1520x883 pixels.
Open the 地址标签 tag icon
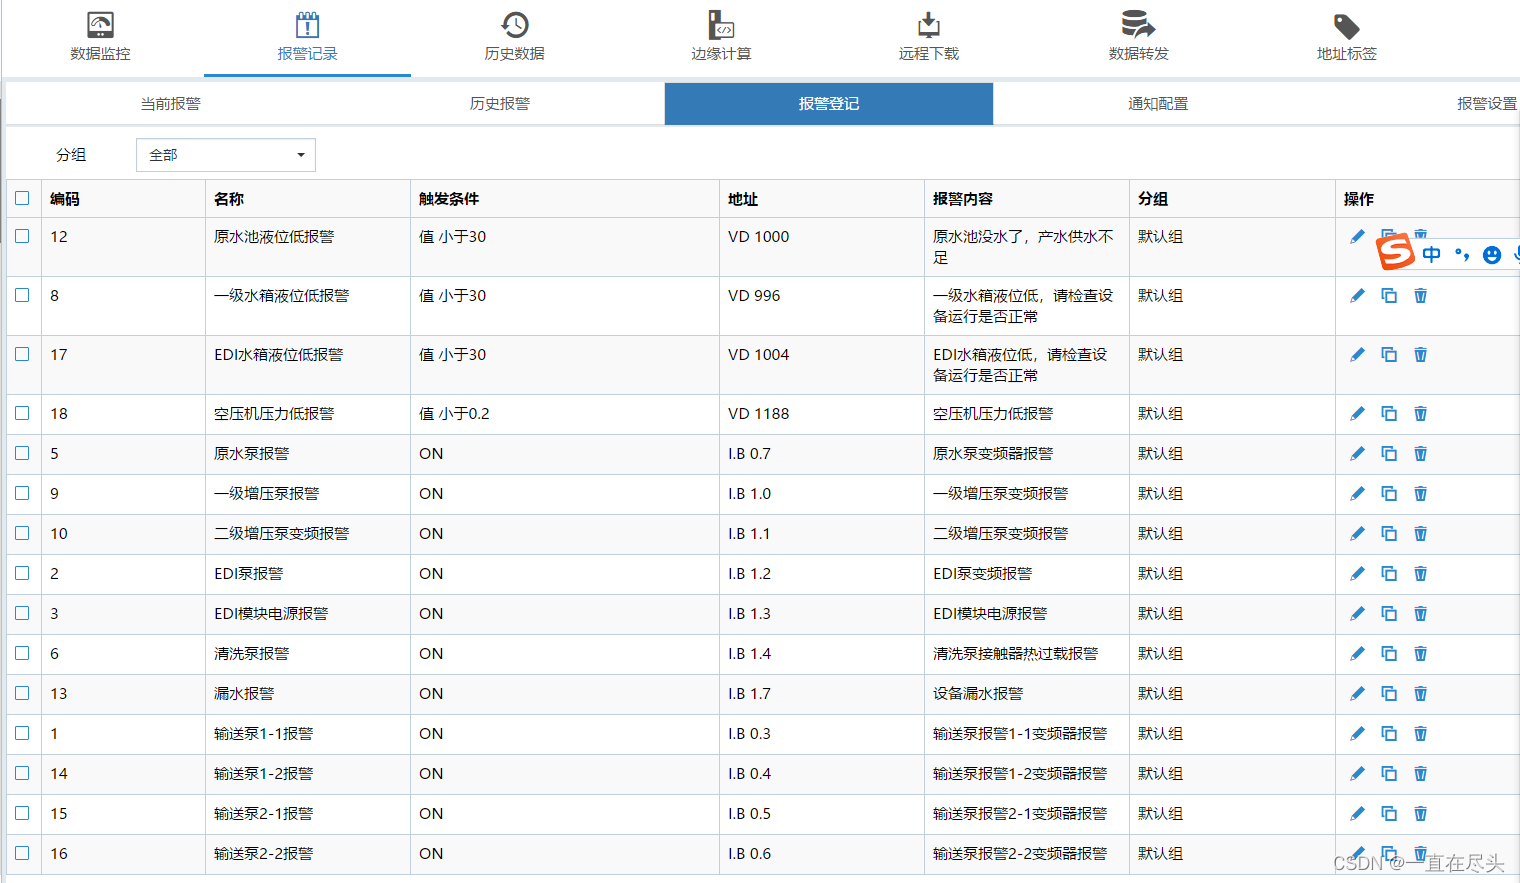point(1346,25)
